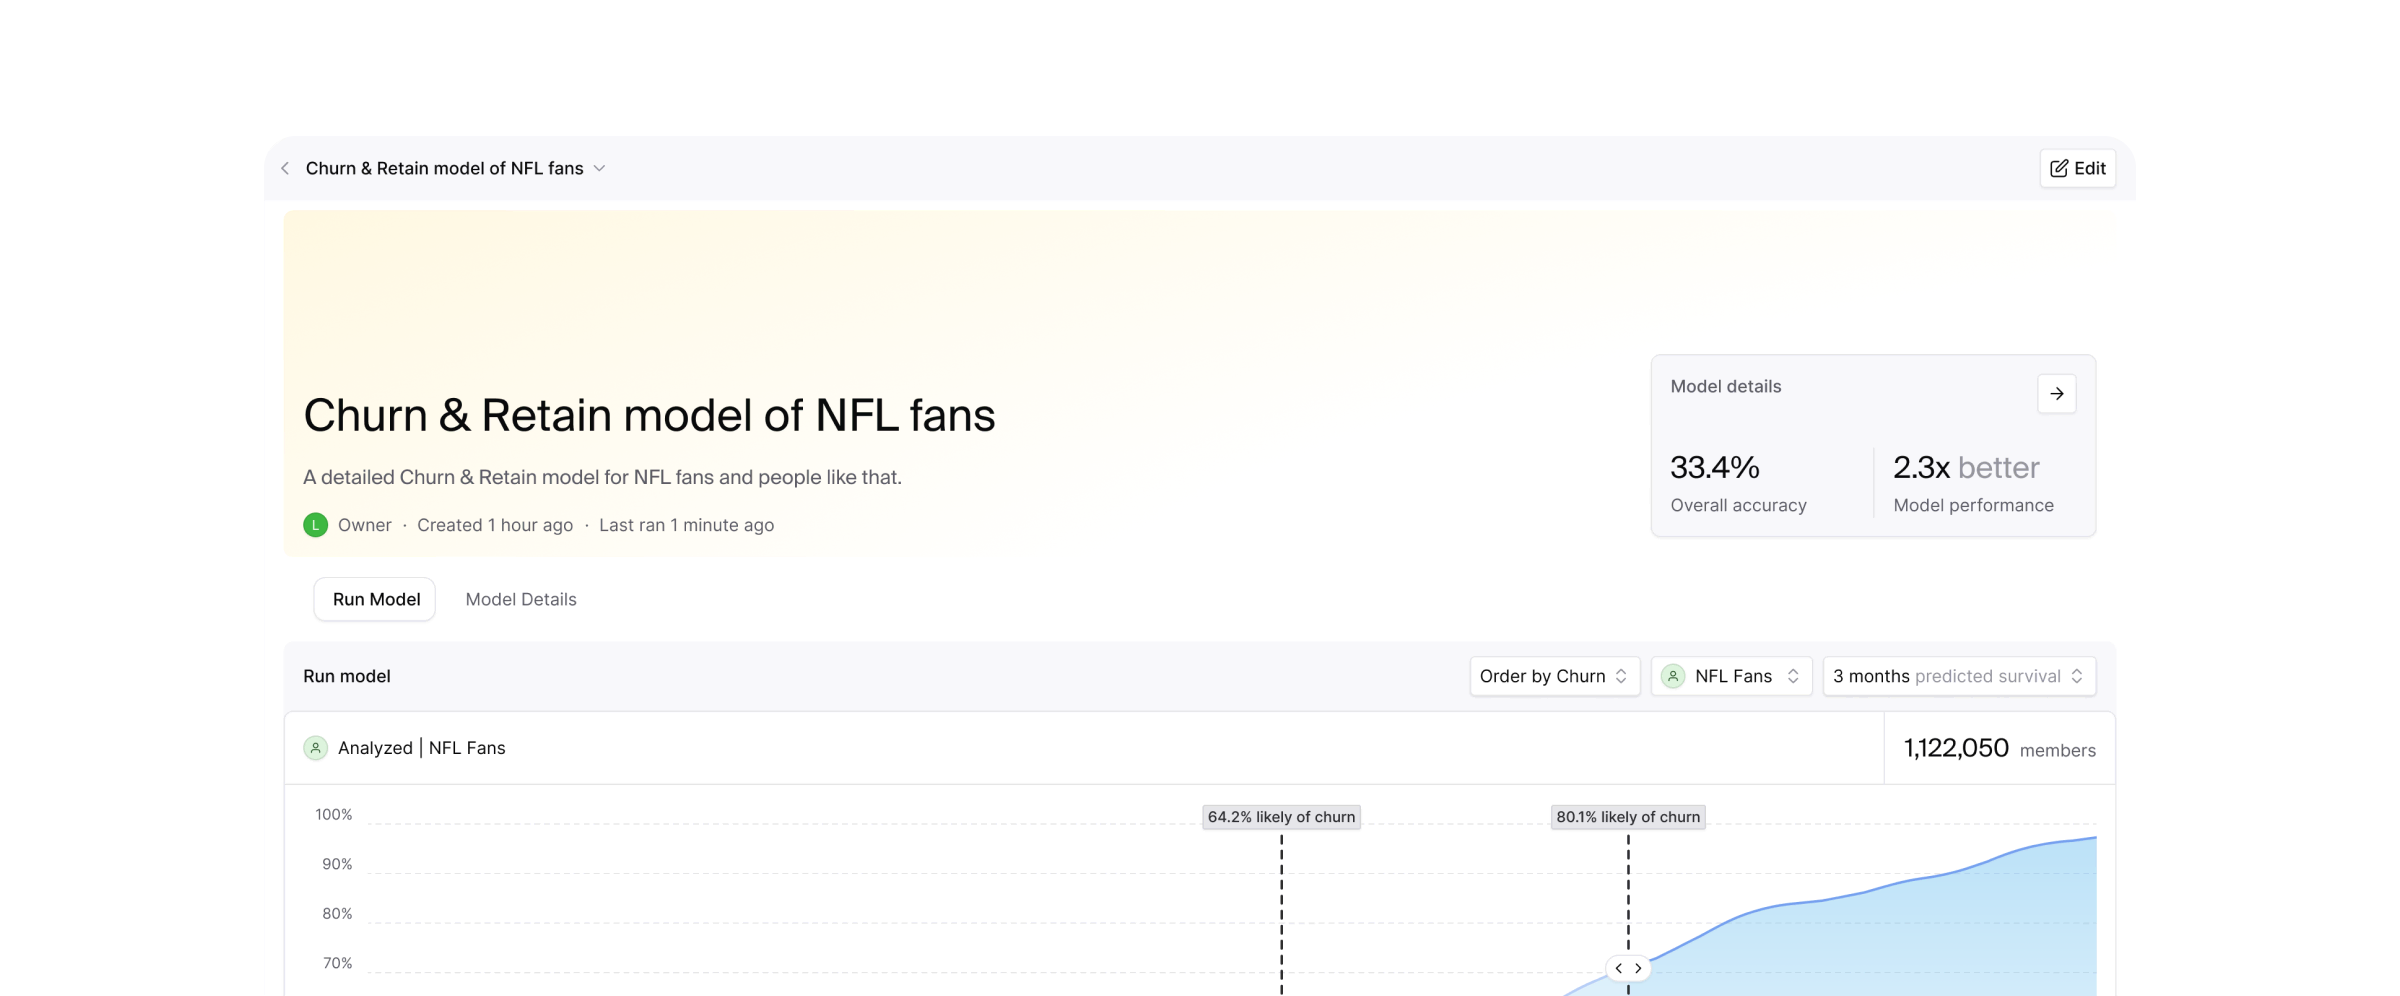
Task: Click the 70% axis label
Action: [337, 963]
